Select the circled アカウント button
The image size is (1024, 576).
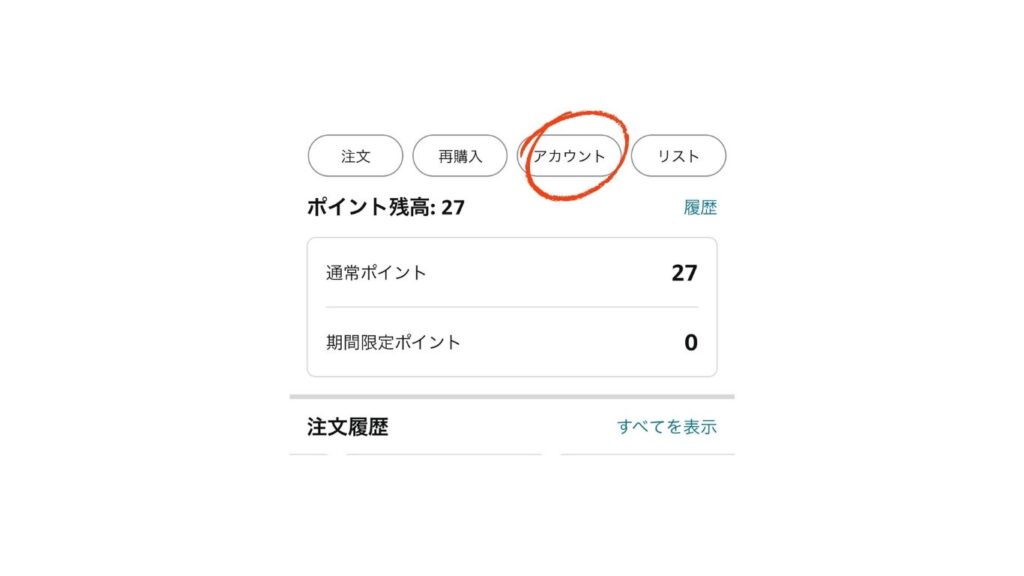(x=569, y=156)
